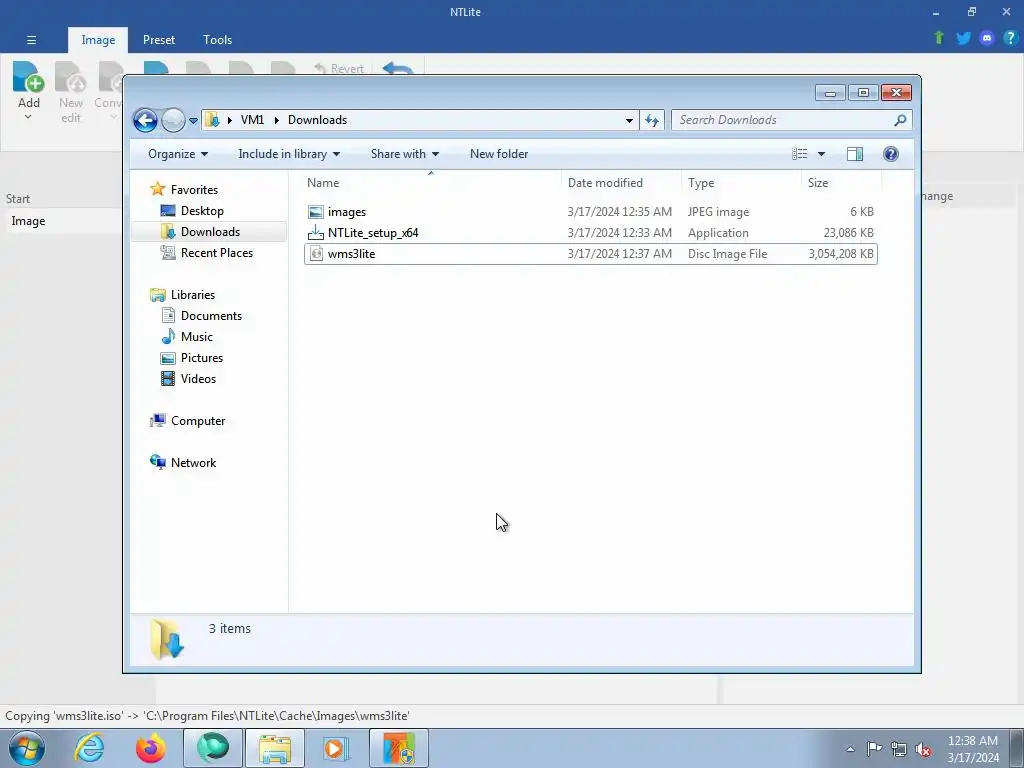Screen dimensions: 1024x768
Task: Click the New folder button
Action: point(499,154)
